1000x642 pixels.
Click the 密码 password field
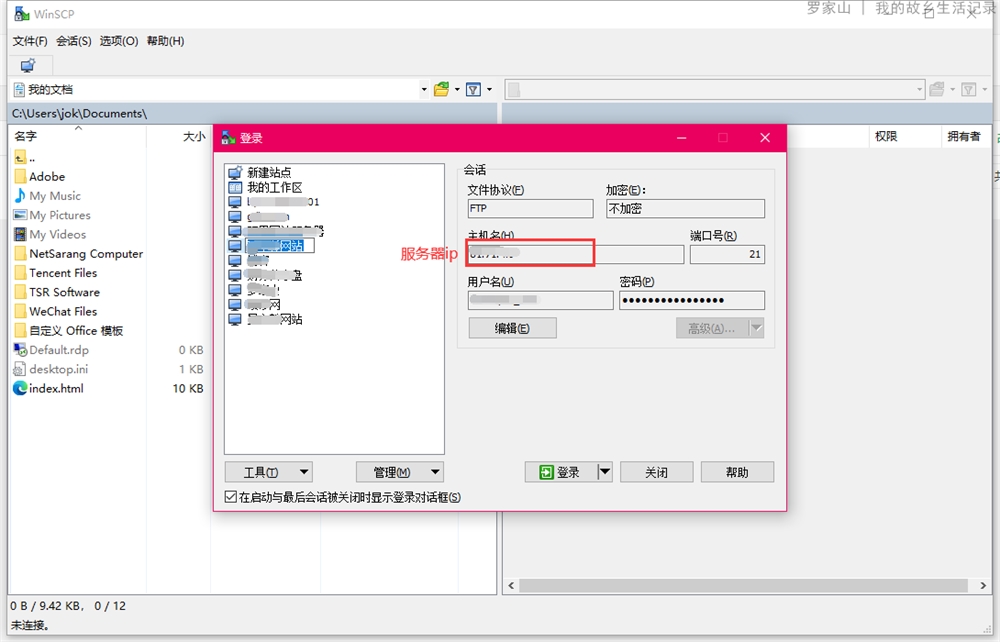click(x=691, y=300)
